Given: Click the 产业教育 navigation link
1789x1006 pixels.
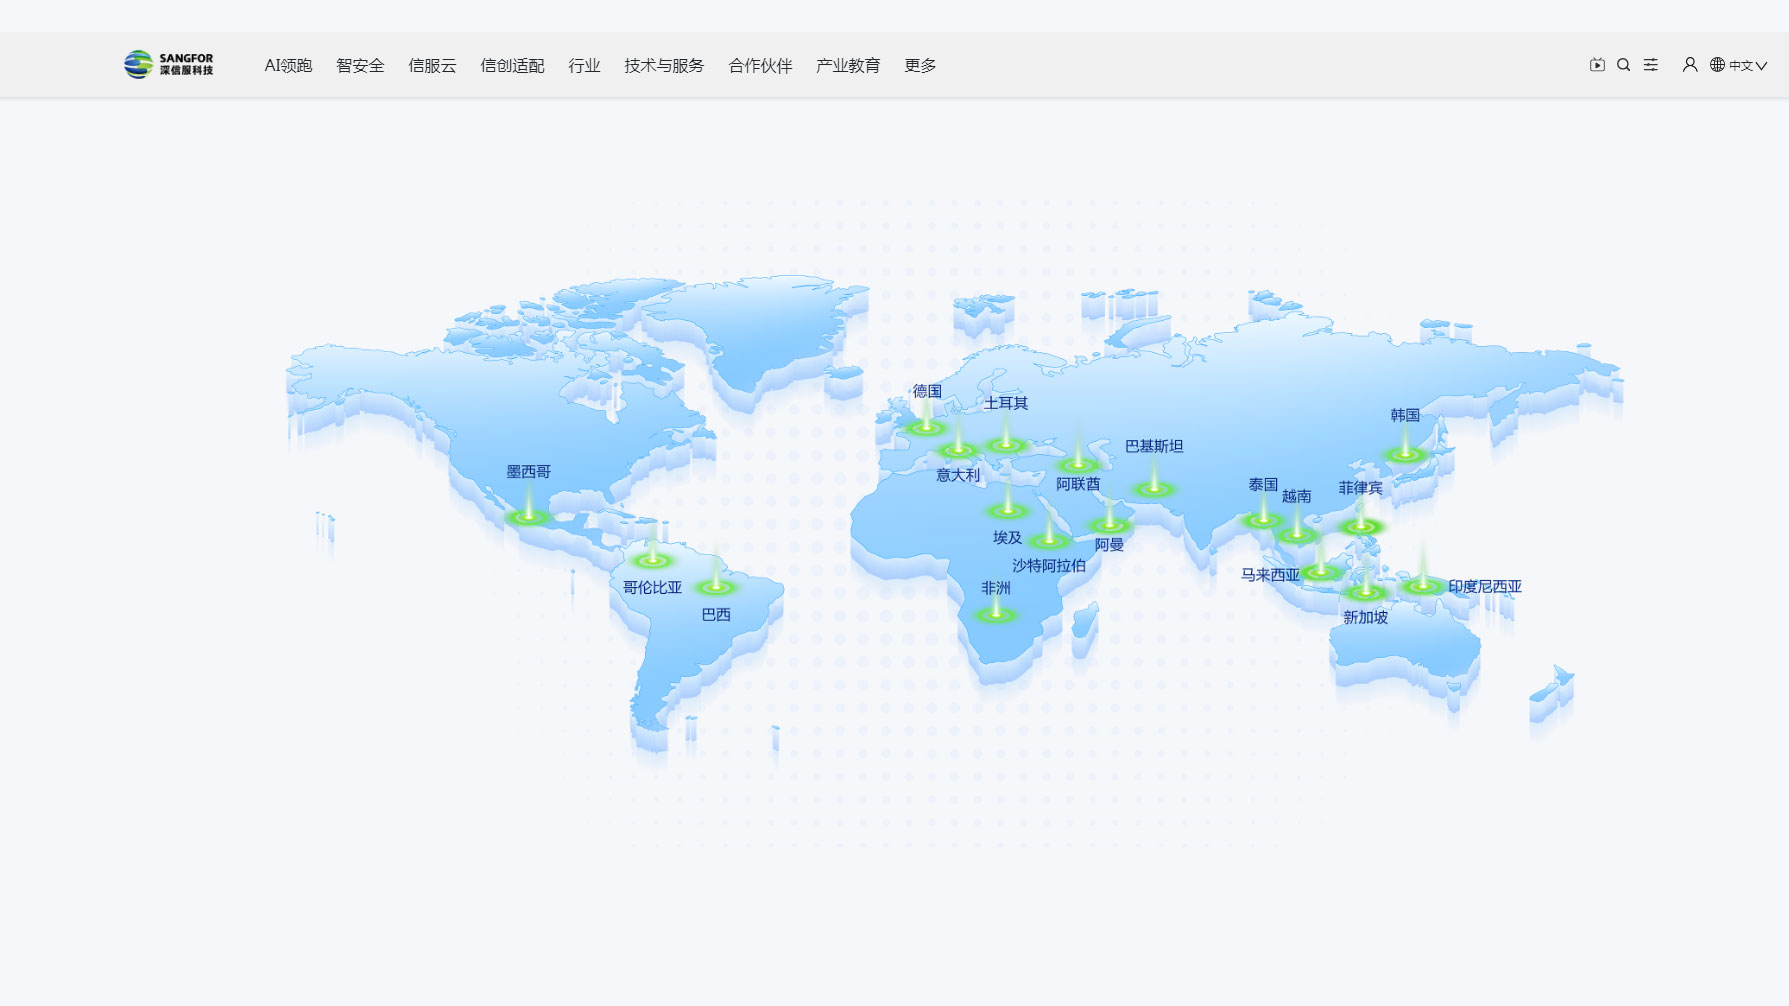Looking at the screenshot, I should [848, 66].
